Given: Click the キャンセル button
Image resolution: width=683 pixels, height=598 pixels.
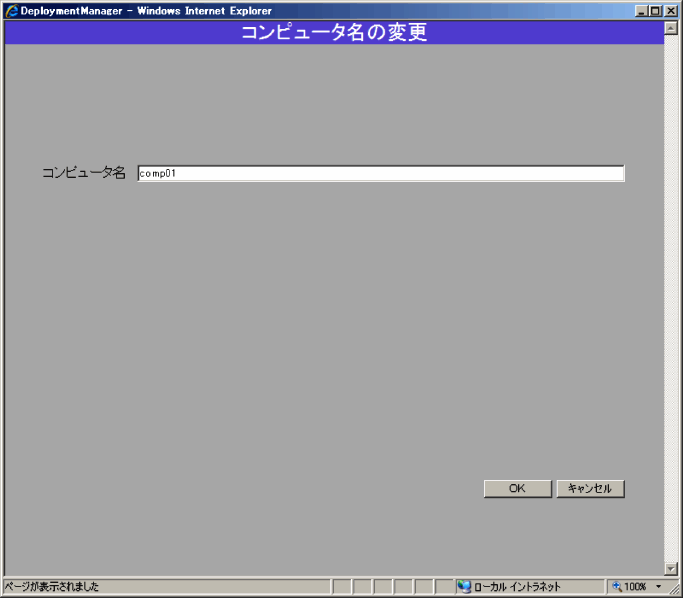Looking at the screenshot, I should tap(590, 489).
